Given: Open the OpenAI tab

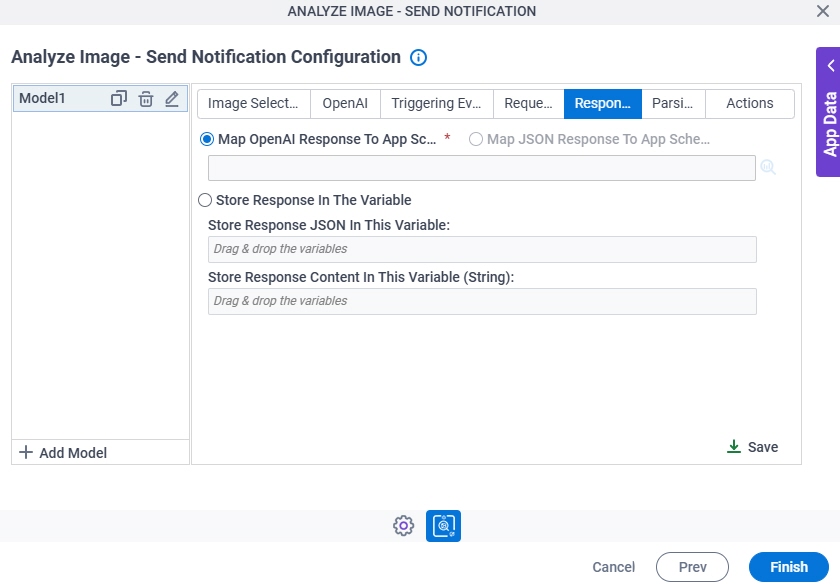Looking at the screenshot, I should [x=346, y=103].
